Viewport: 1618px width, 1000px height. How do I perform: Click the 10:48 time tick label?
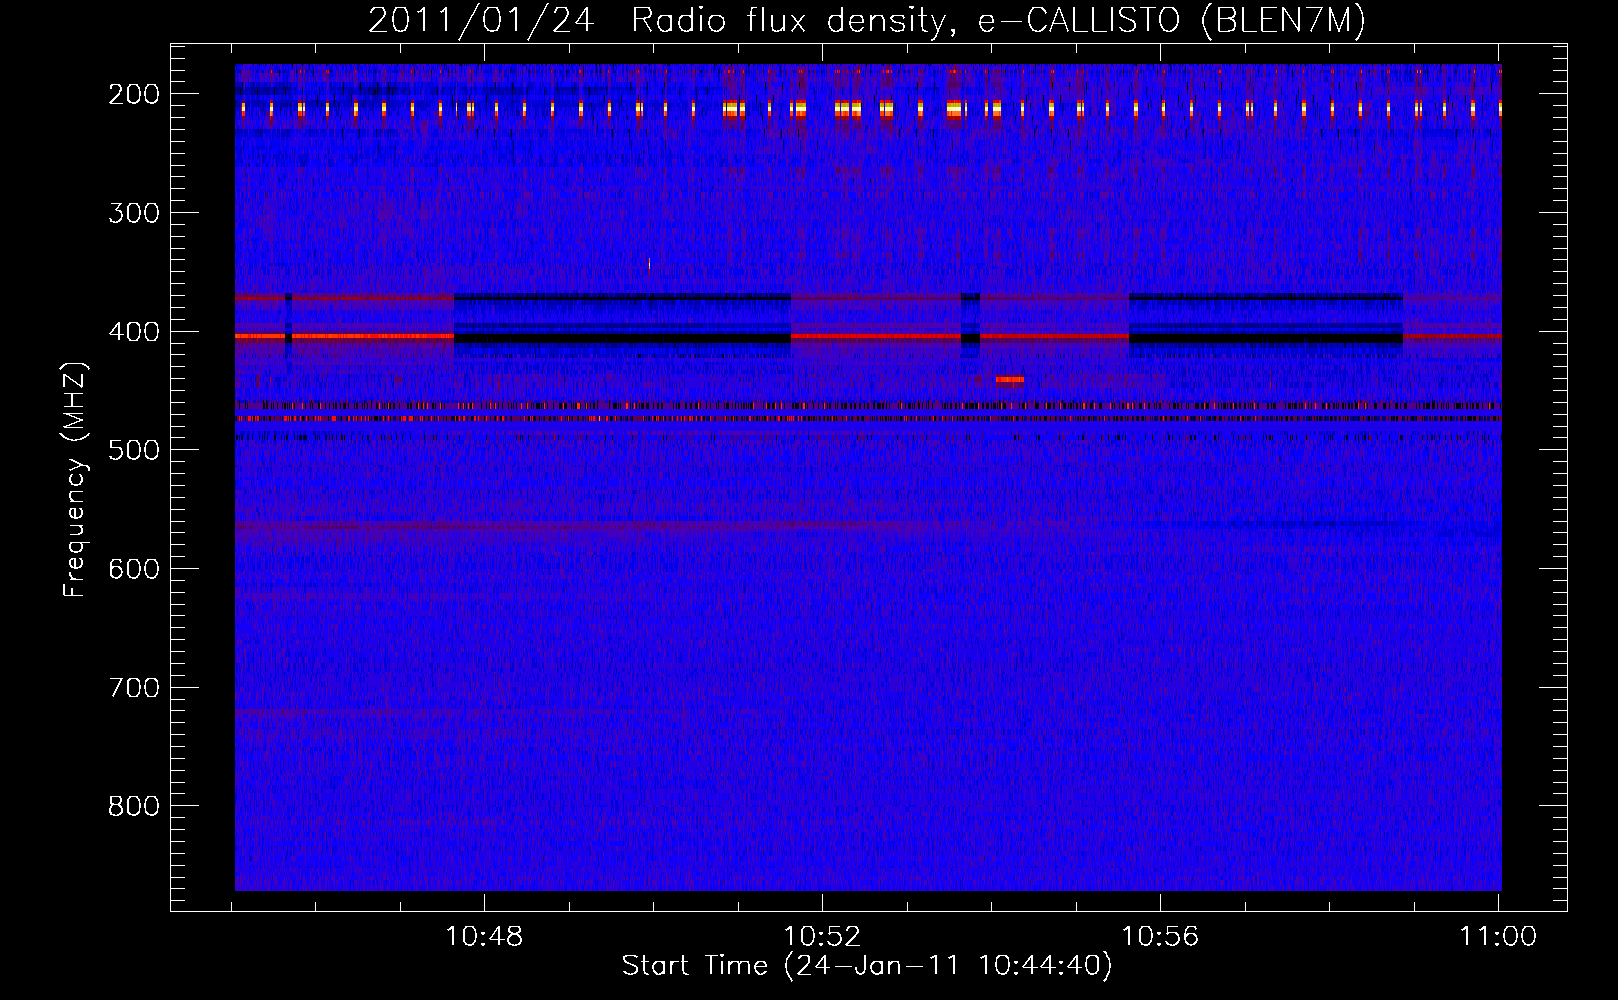point(484,936)
